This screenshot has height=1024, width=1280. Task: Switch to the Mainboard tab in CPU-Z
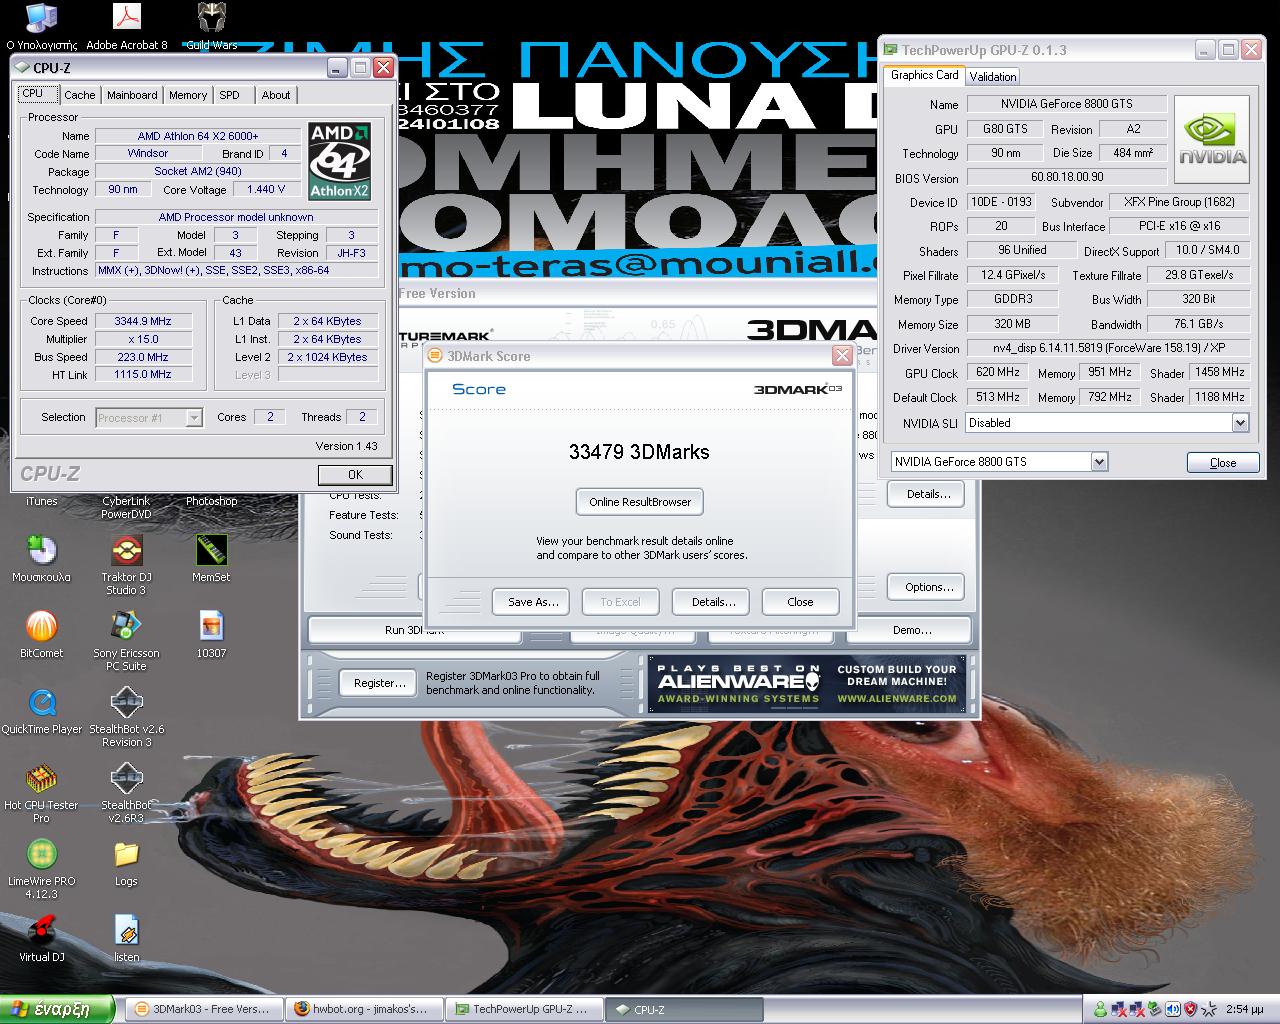[x=132, y=95]
